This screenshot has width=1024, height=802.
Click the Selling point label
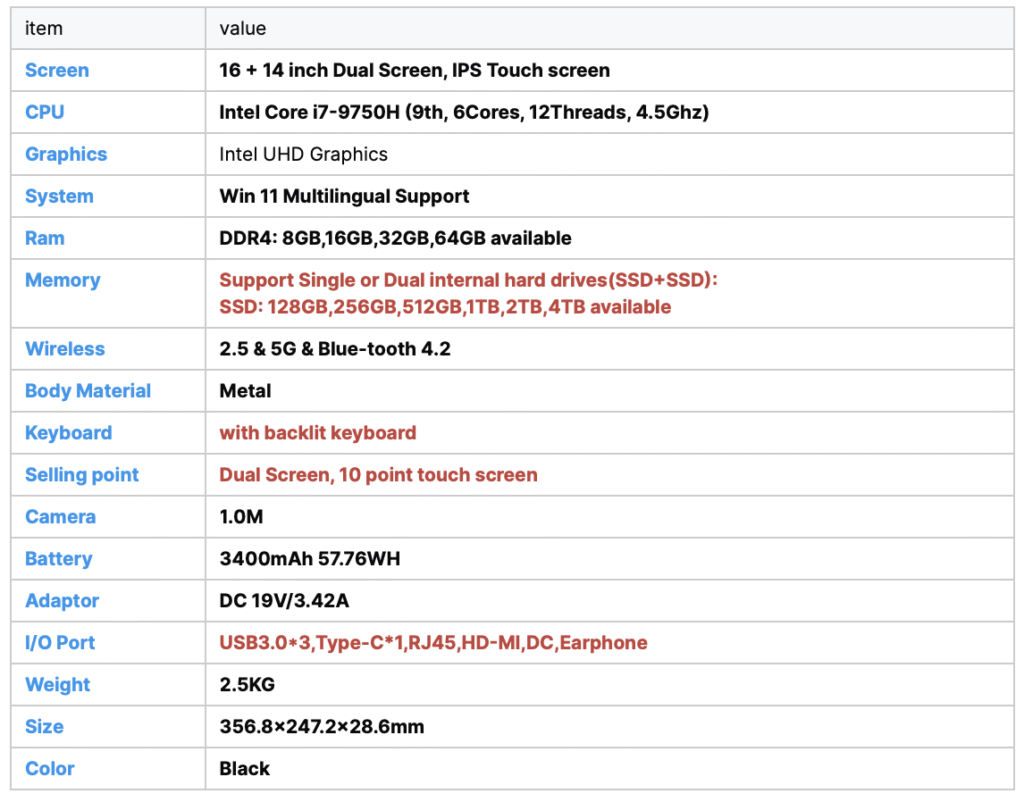82,475
